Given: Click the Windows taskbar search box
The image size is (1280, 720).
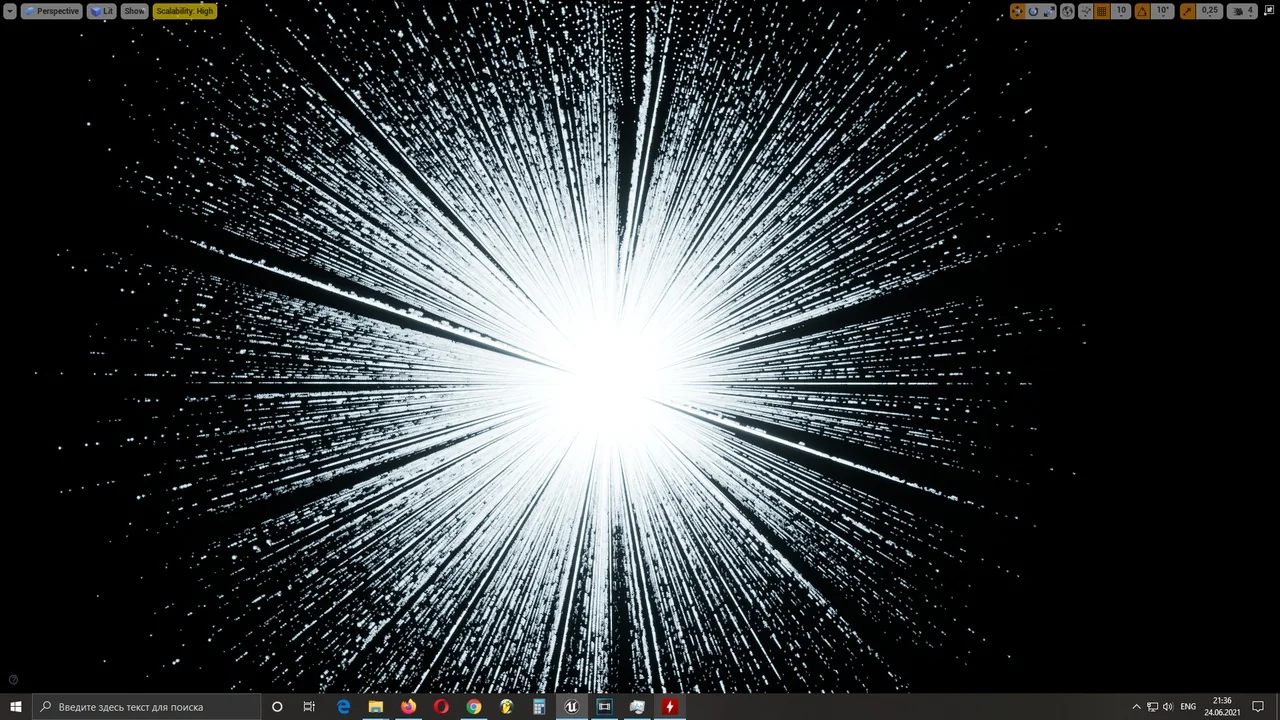Looking at the screenshot, I should 146,707.
